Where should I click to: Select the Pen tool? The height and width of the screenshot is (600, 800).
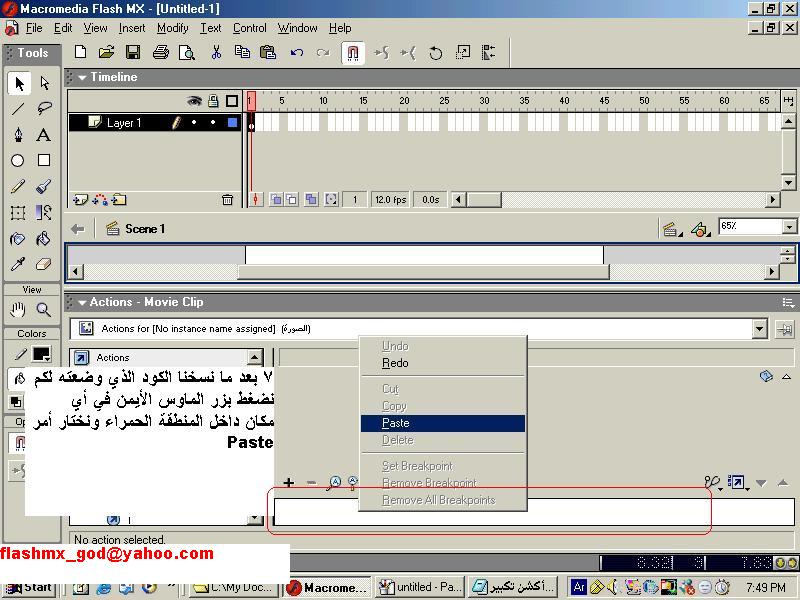pyautogui.click(x=18, y=135)
